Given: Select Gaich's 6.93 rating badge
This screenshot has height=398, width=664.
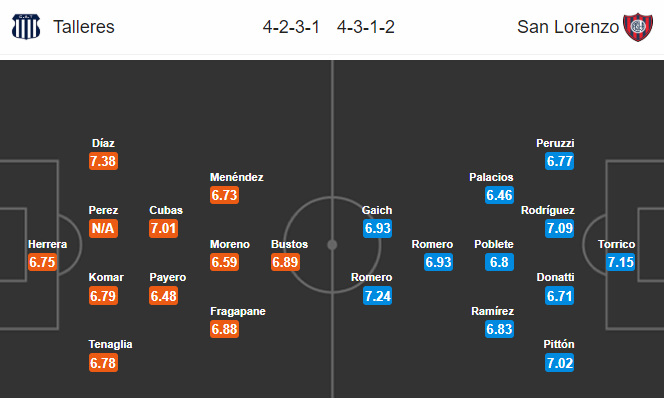Looking at the screenshot, I should coord(377,229).
